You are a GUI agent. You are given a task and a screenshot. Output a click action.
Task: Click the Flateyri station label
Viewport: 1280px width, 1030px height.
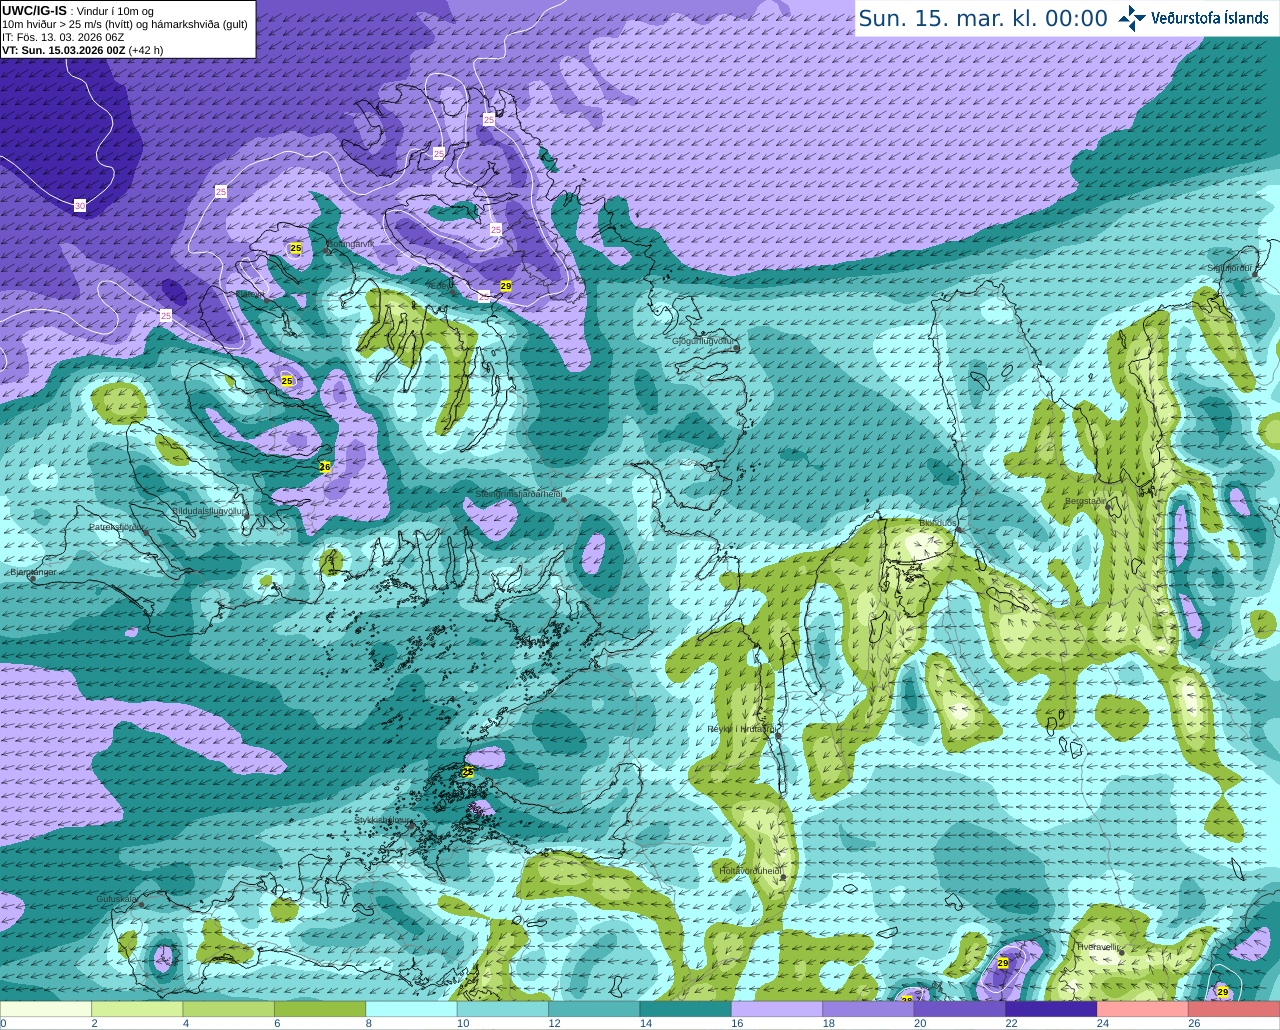click(x=253, y=294)
